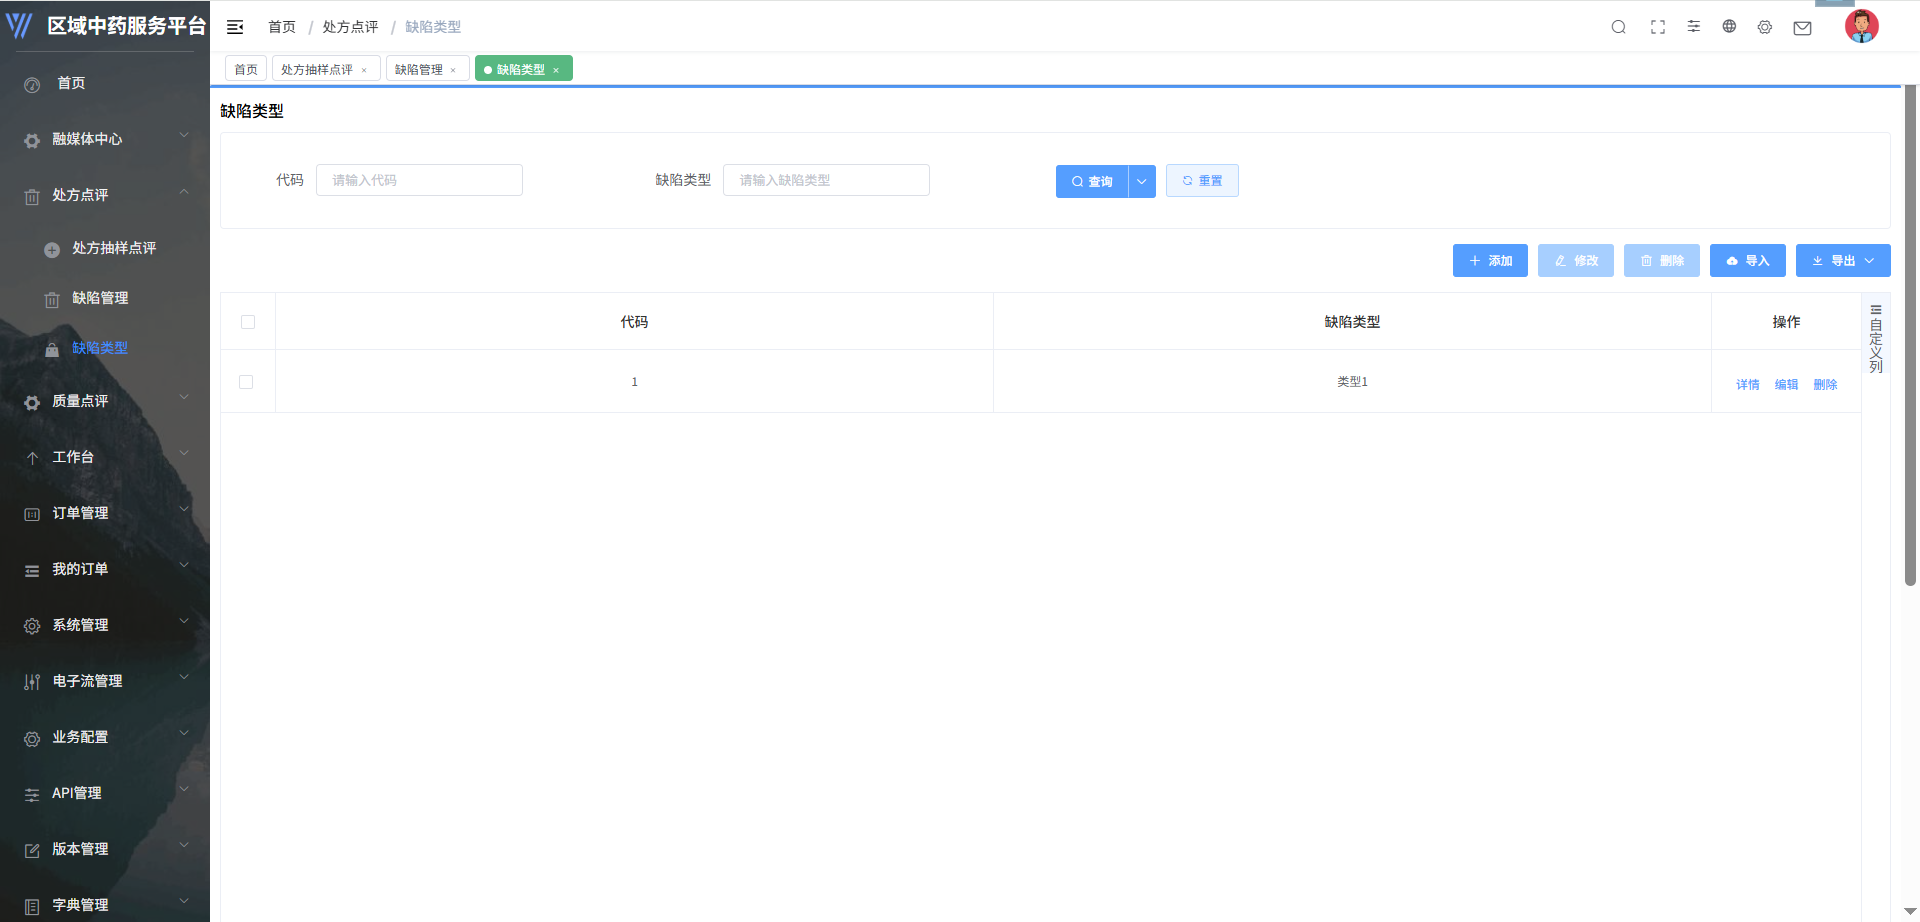This screenshot has width=1920, height=922.
Task: Click the 导入 import button
Action: click(1748, 260)
